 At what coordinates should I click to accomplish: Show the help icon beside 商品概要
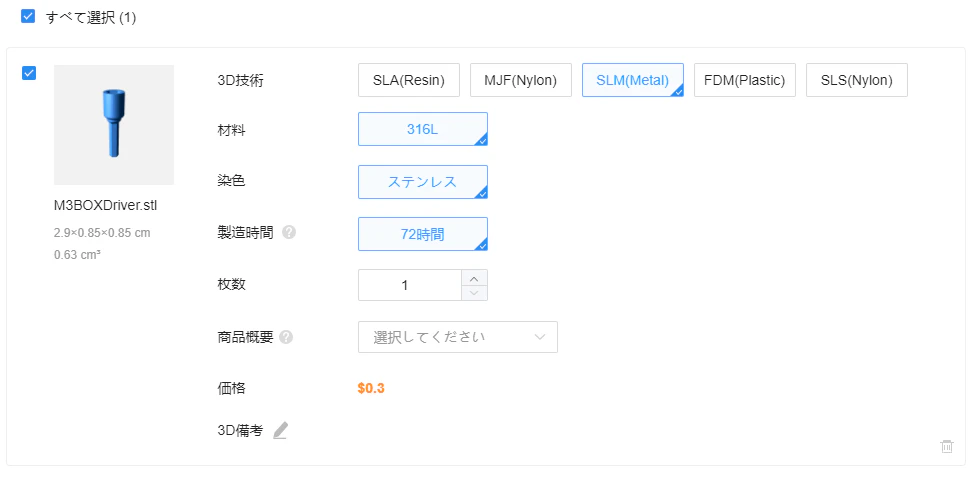(x=286, y=337)
